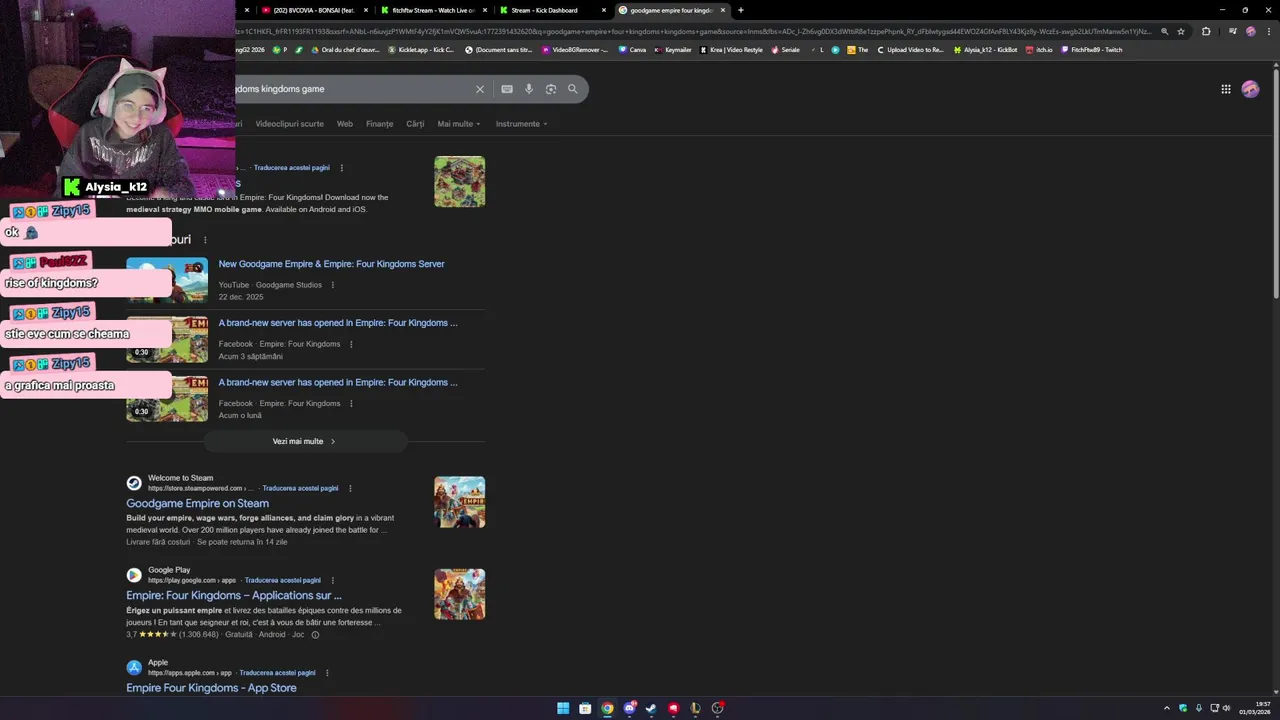Show info icon beside Google Play rating
This screenshot has width=1280, height=720.
[315, 635]
